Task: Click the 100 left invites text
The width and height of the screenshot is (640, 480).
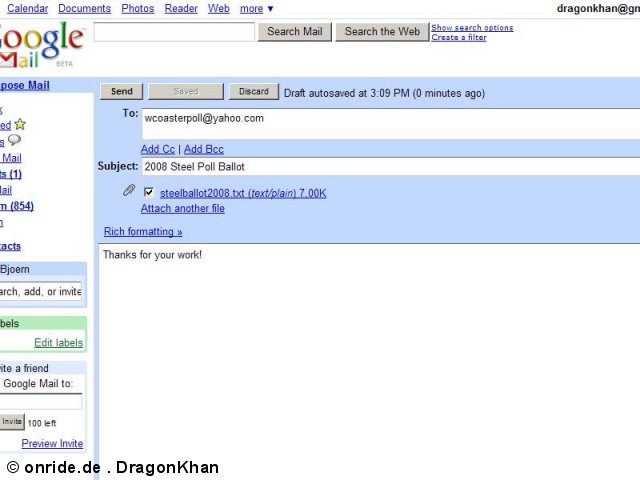Action: click(x=42, y=423)
